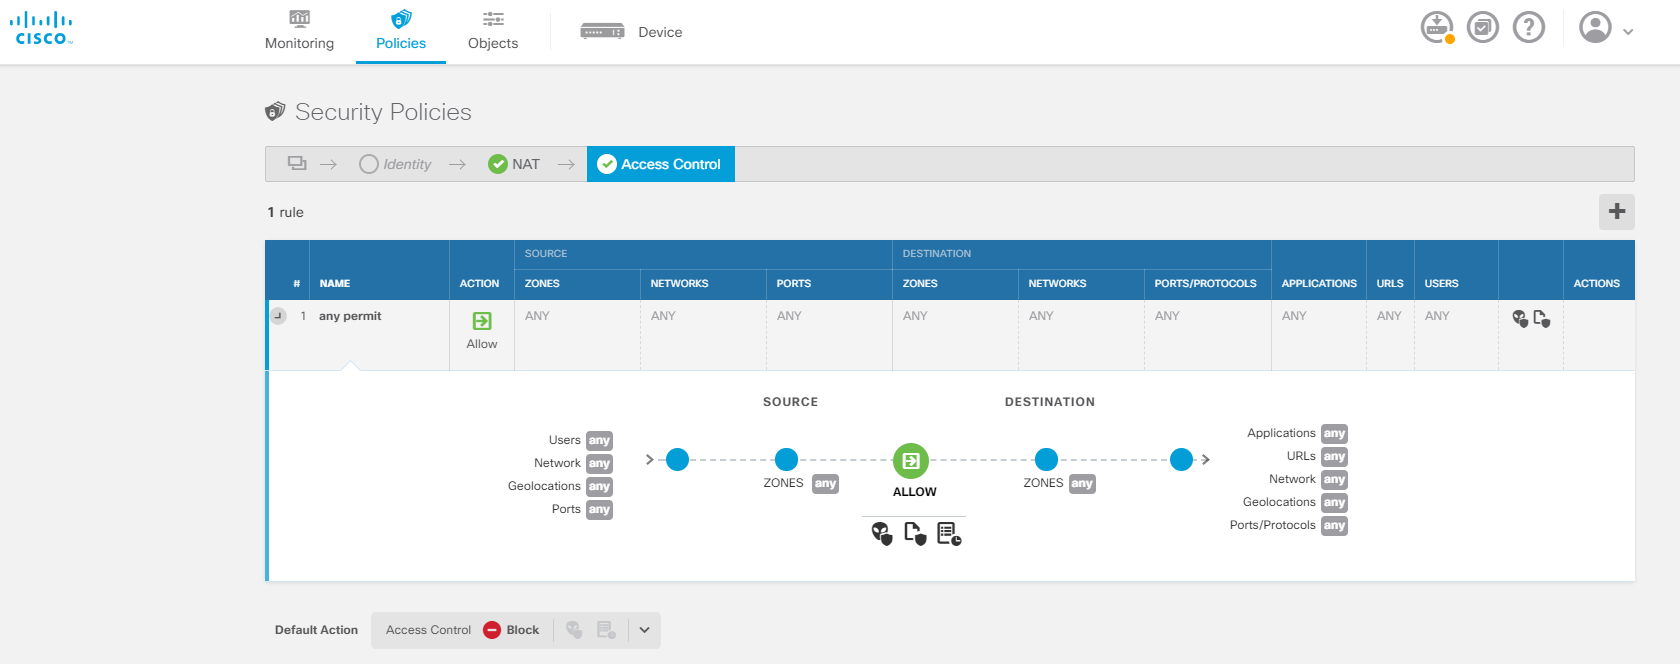Select the NAT policy step
The height and width of the screenshot is (664, 1680).
tap(514, 164)
